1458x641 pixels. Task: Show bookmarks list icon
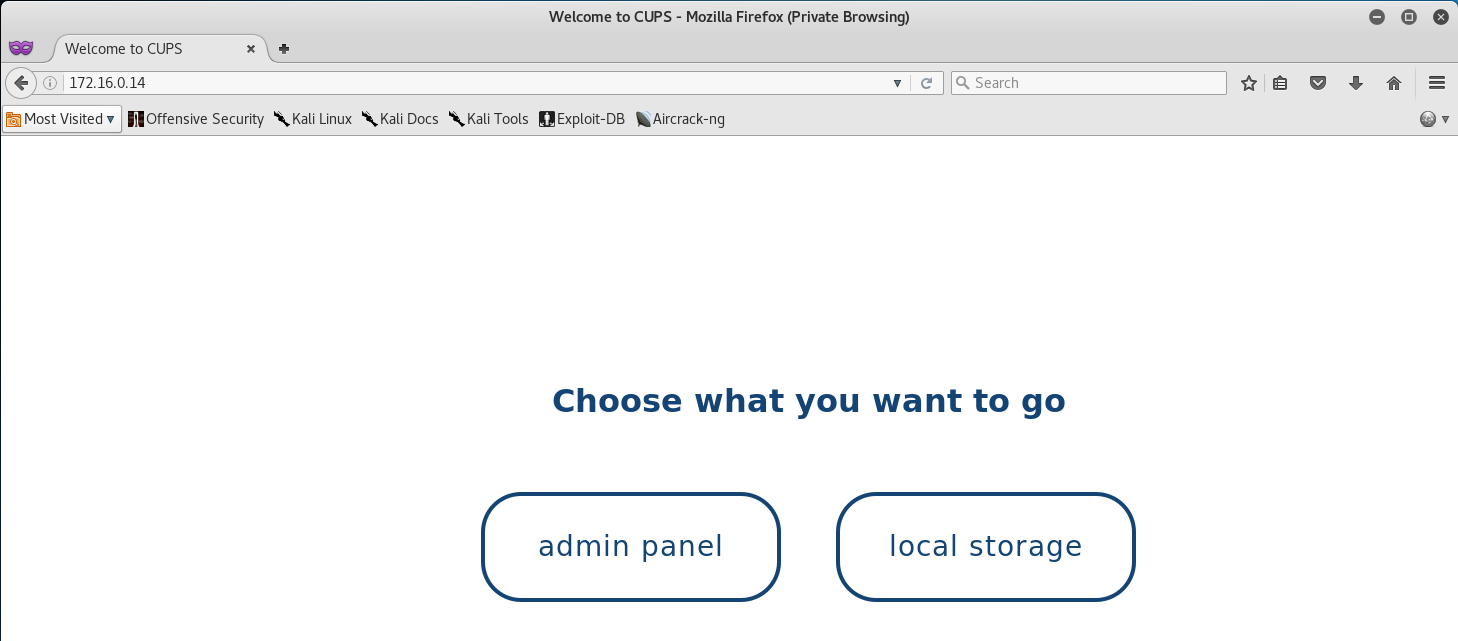coord(1280,83)
